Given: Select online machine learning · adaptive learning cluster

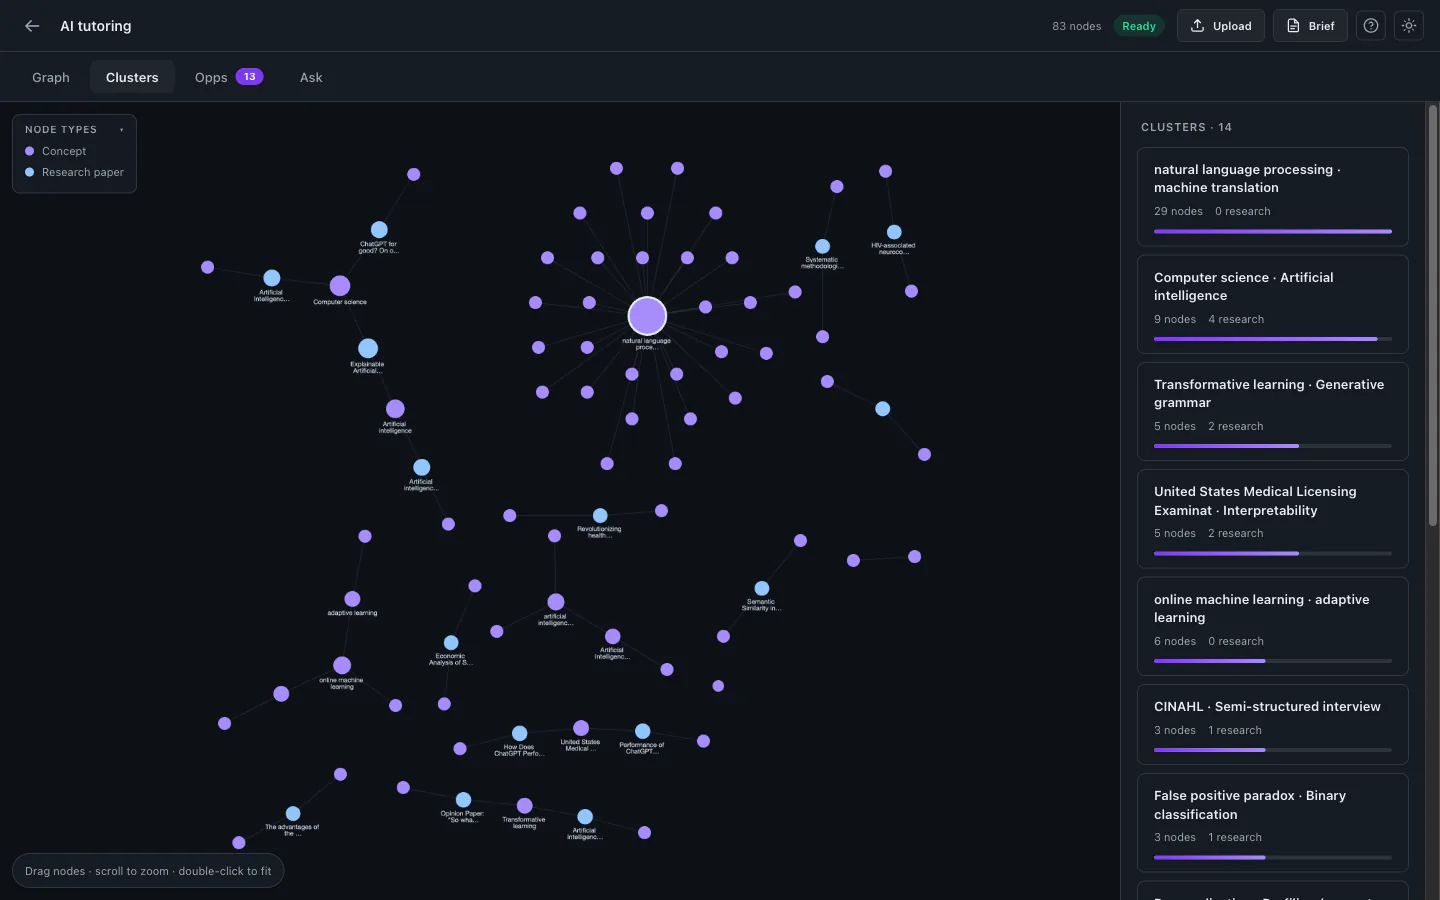Looking at the screenshot, I should 1272,626.
